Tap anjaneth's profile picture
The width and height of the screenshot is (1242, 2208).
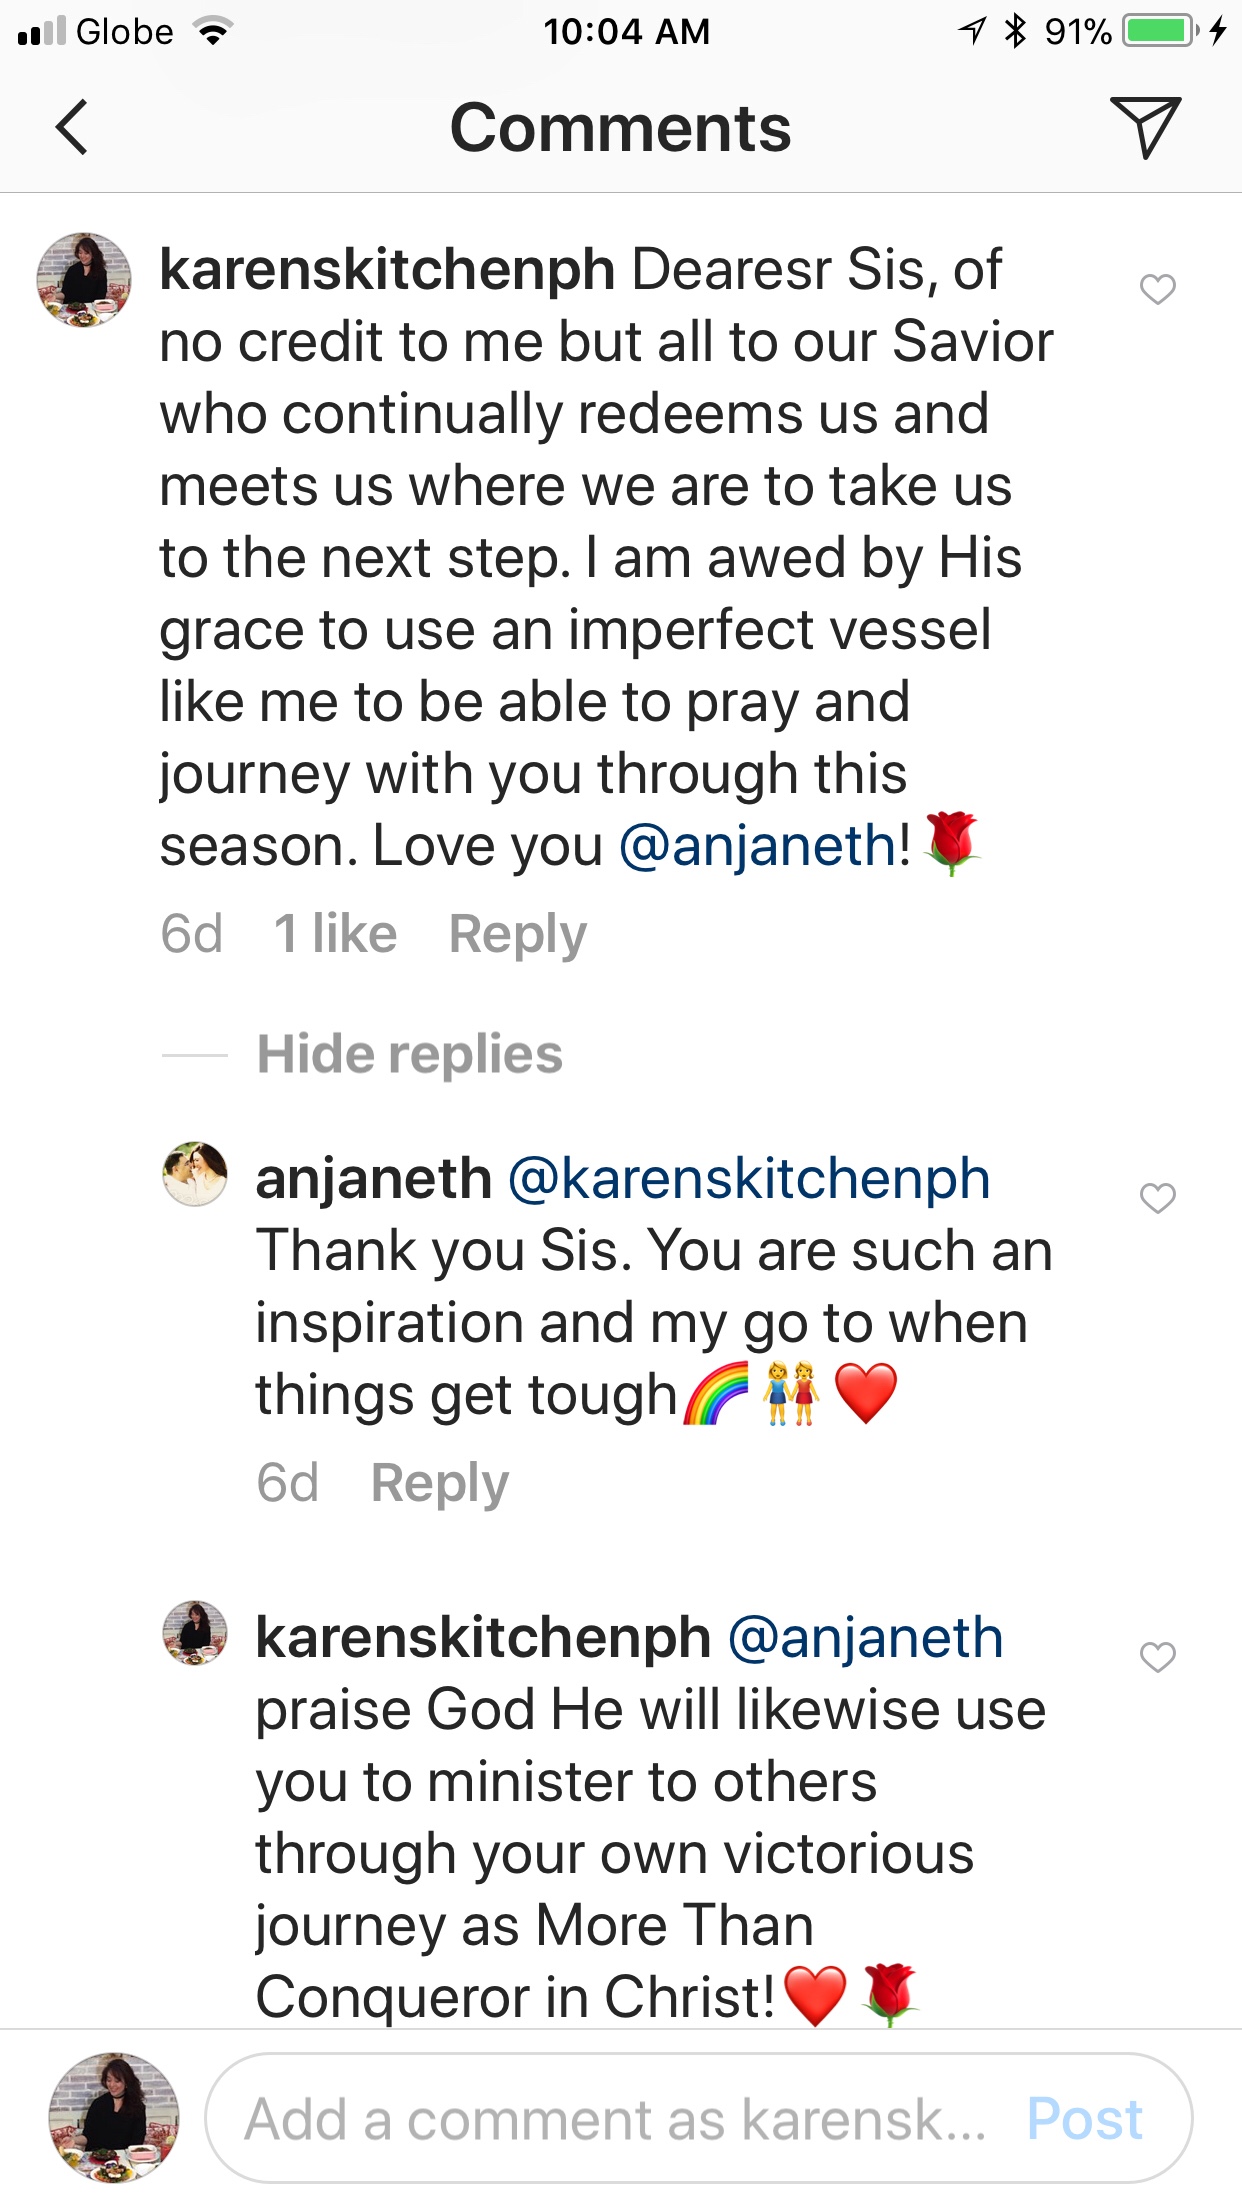pyautogui.click(x=195, y=1174)
